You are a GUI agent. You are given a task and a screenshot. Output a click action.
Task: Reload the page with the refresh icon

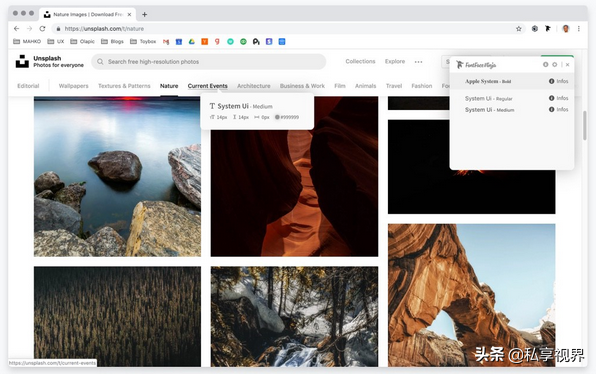(x=42, y=29)
